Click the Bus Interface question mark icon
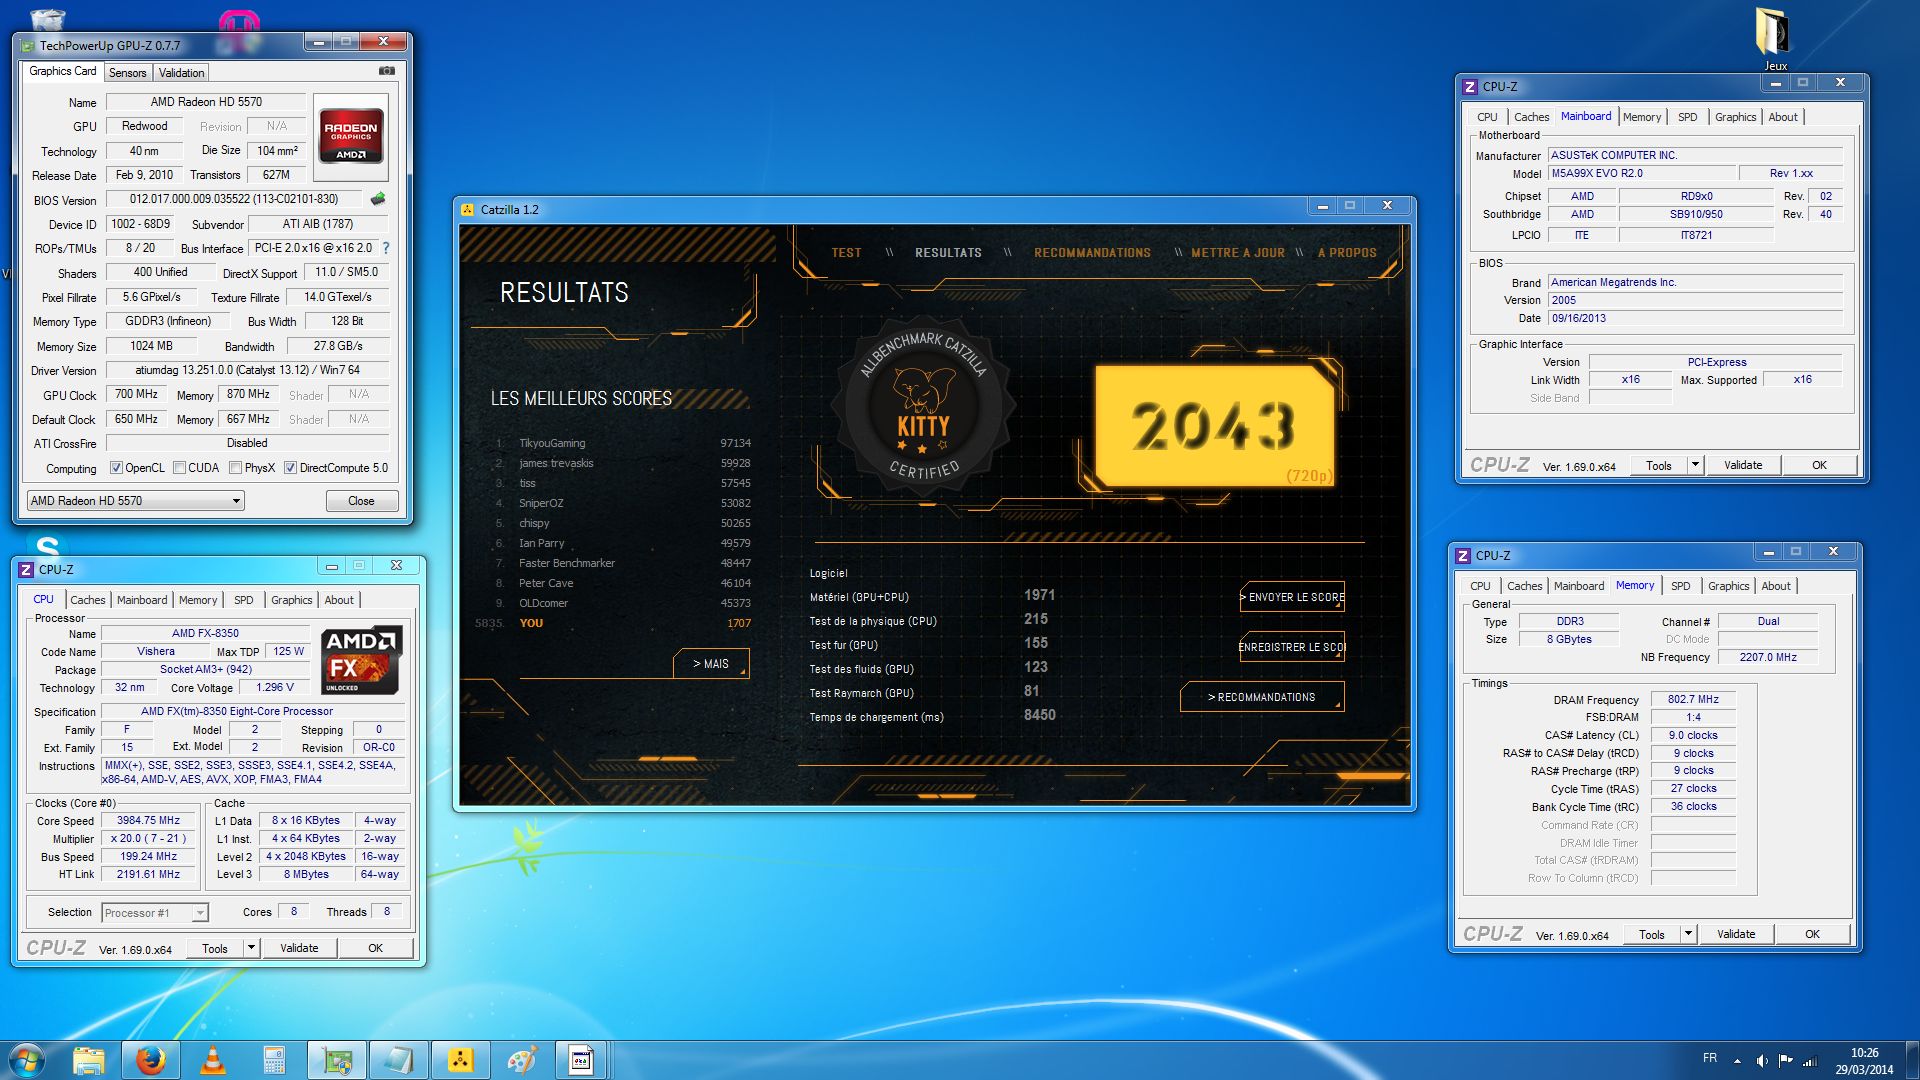This screenshot has width=1920, height=1080. (x=386, y=248)
